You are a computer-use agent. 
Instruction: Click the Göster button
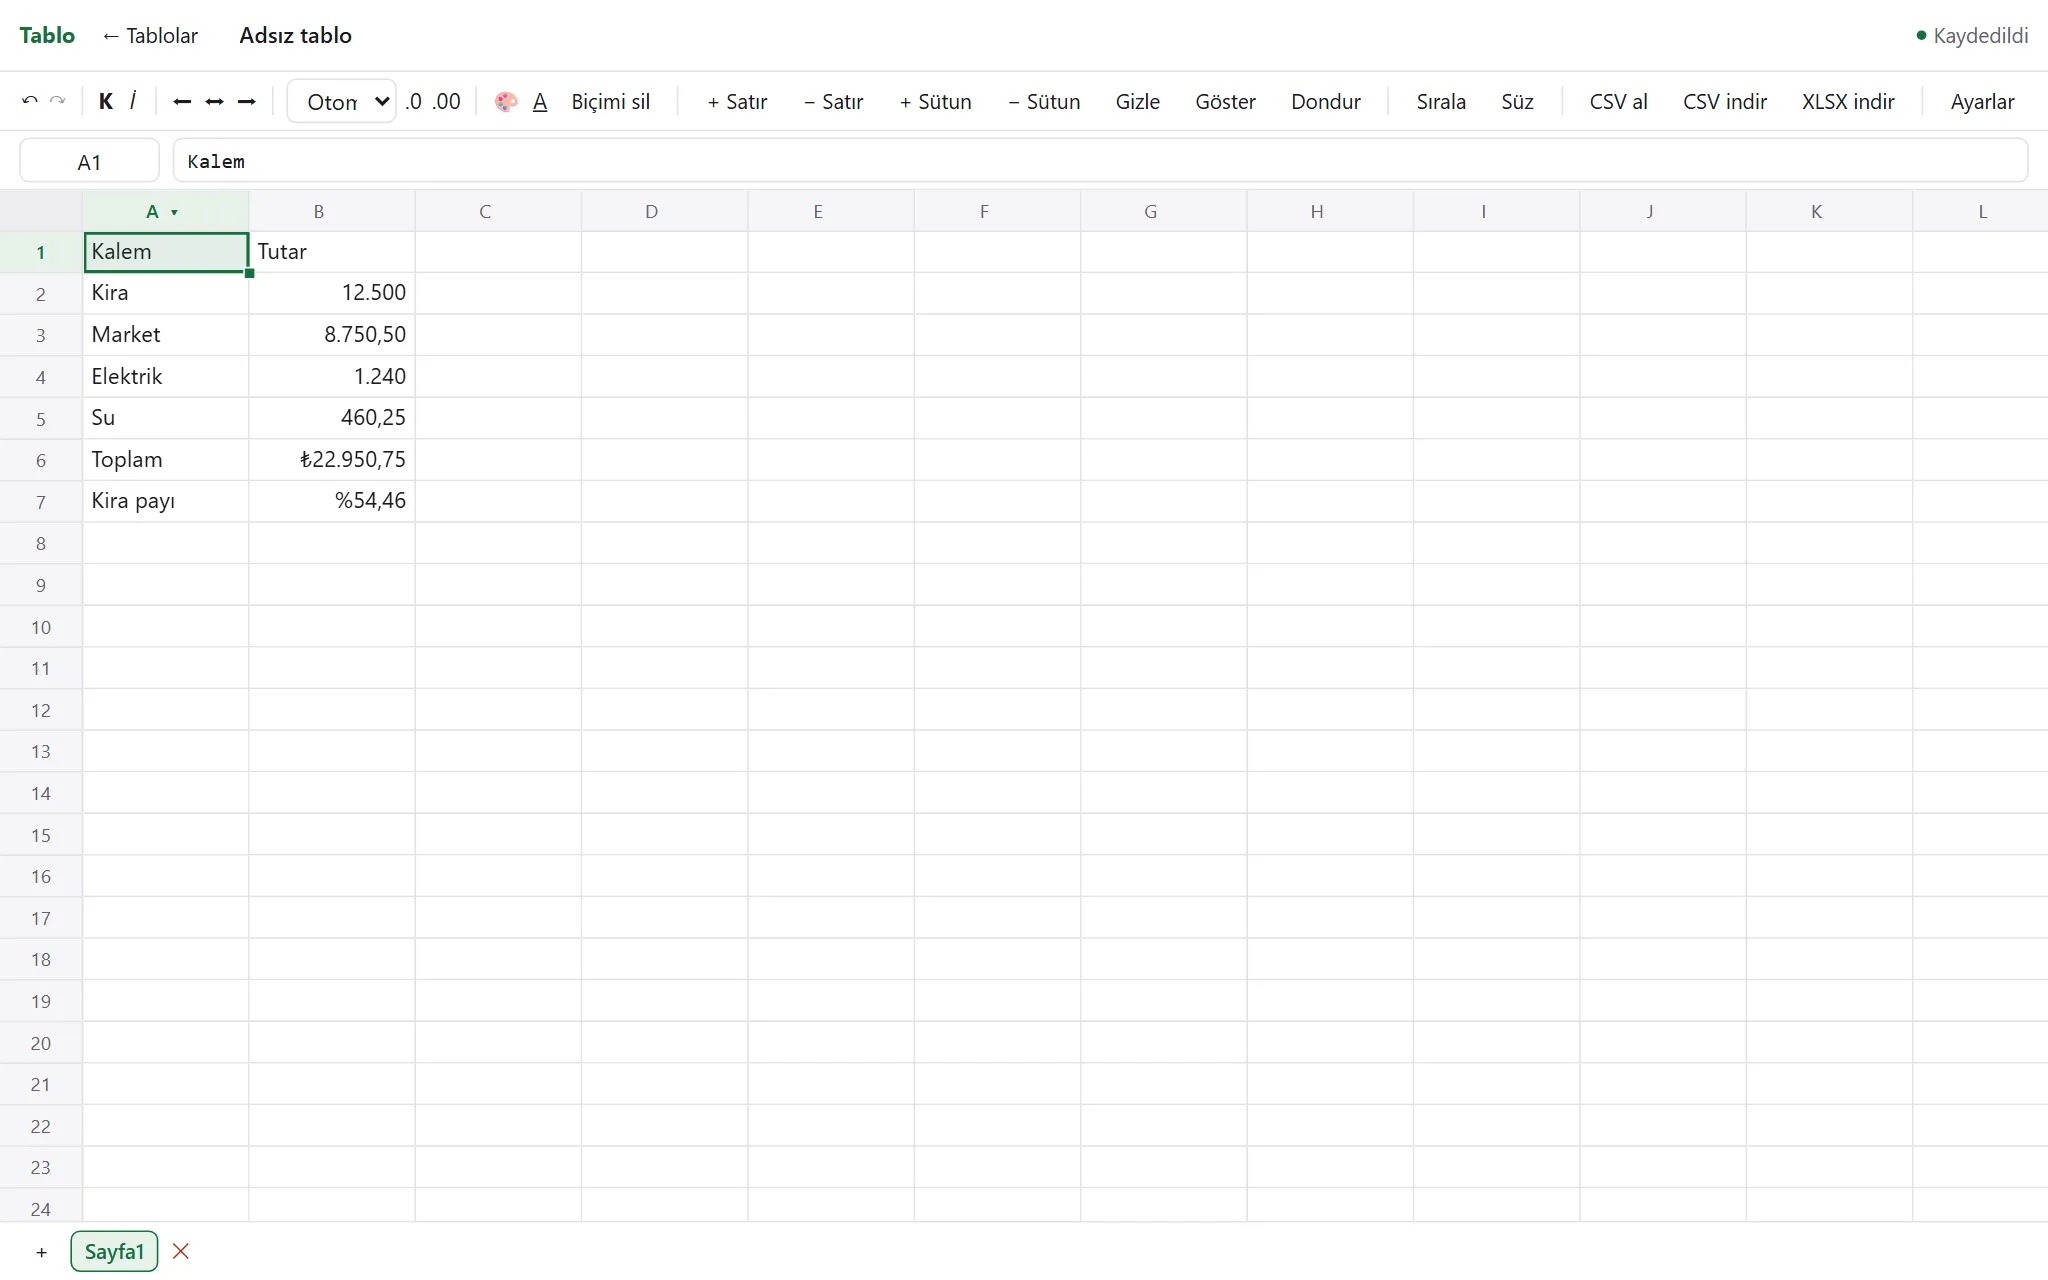[x=1225, y=101]
